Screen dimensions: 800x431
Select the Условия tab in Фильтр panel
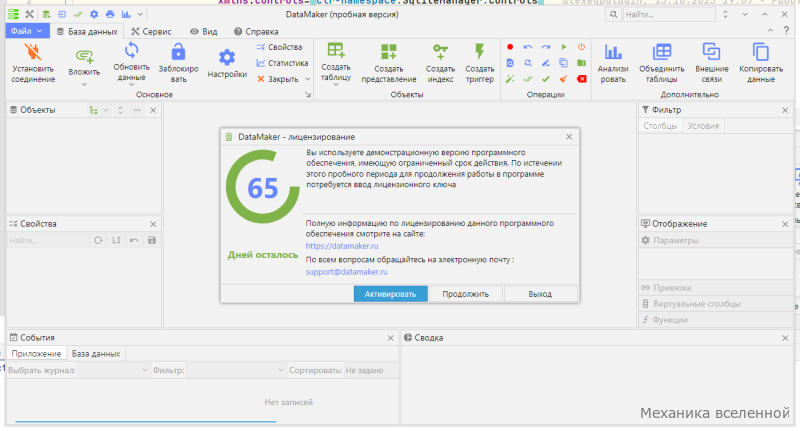[703, 126]
